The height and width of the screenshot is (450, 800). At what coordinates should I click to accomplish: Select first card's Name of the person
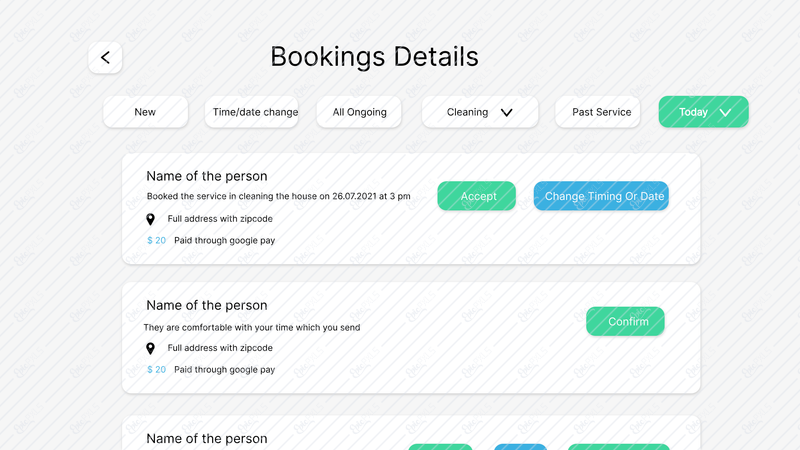(207, 176)
